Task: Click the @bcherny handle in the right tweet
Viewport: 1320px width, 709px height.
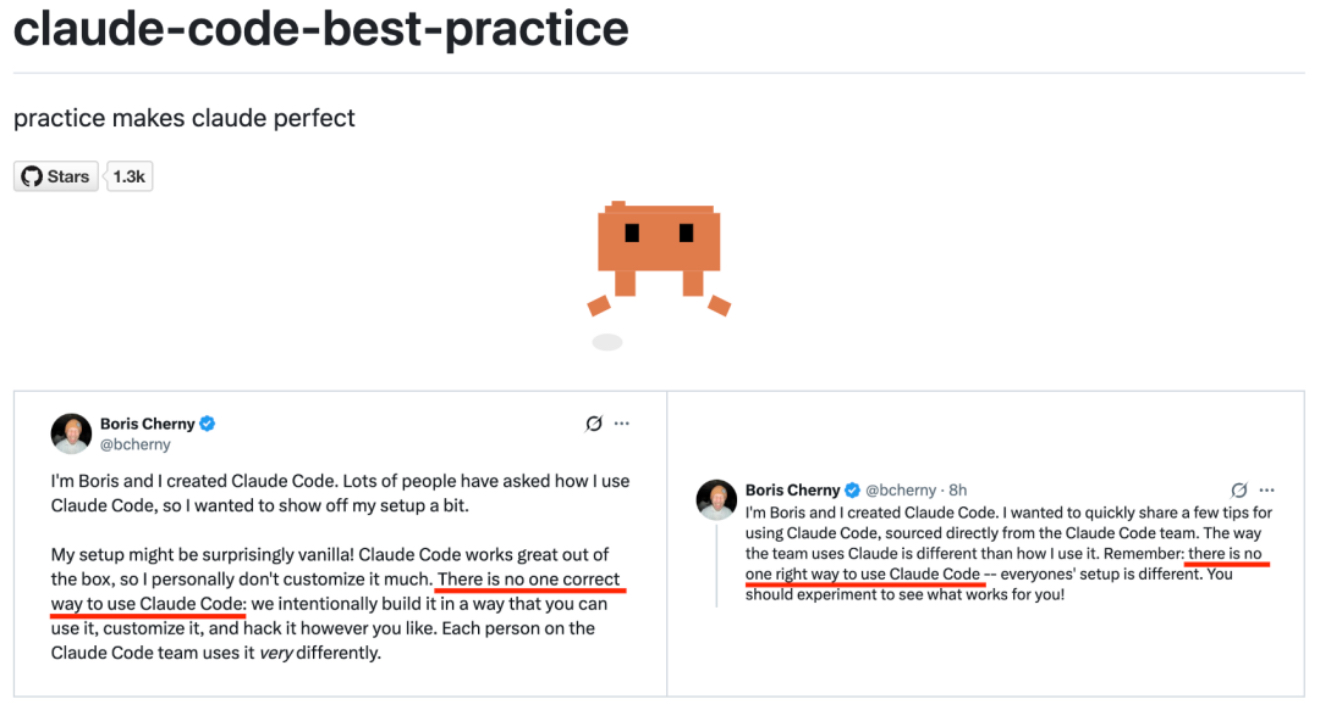Action: [901, 490]
